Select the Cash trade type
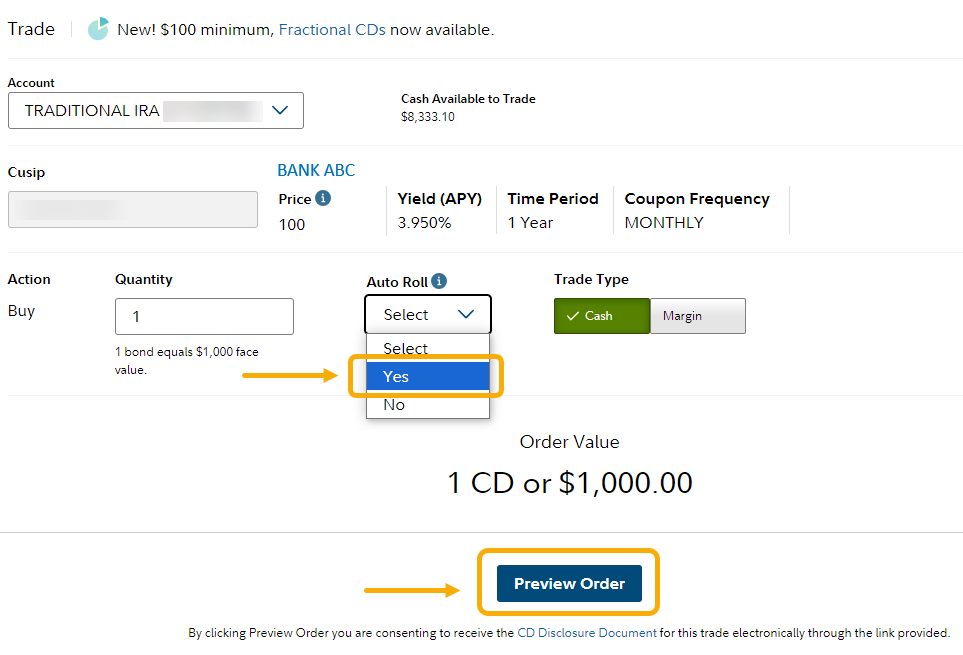The width and height of the screenshot is (963, 655). click(601, 316)
